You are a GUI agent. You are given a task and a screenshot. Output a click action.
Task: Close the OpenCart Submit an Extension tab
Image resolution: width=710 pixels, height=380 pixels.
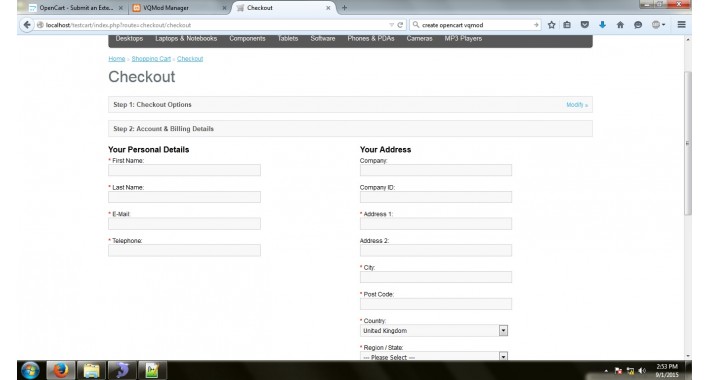[x=120, y=8]
